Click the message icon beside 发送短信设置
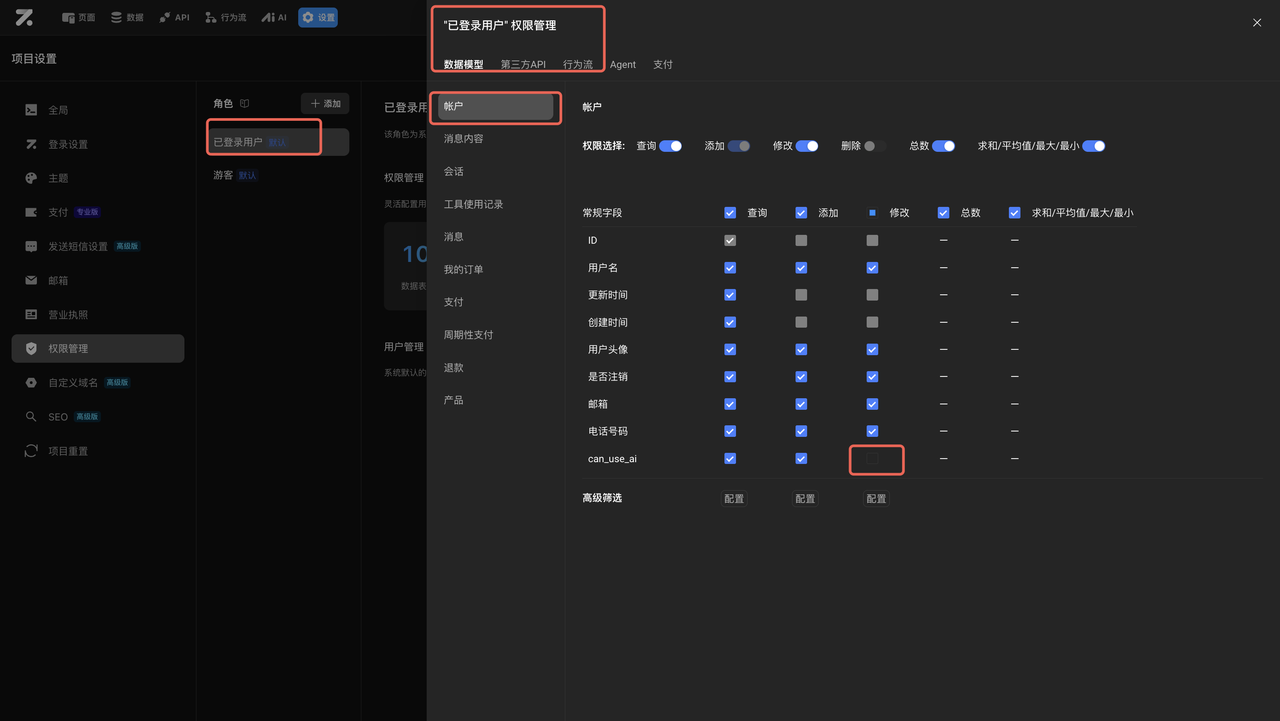 pos(31,246)
